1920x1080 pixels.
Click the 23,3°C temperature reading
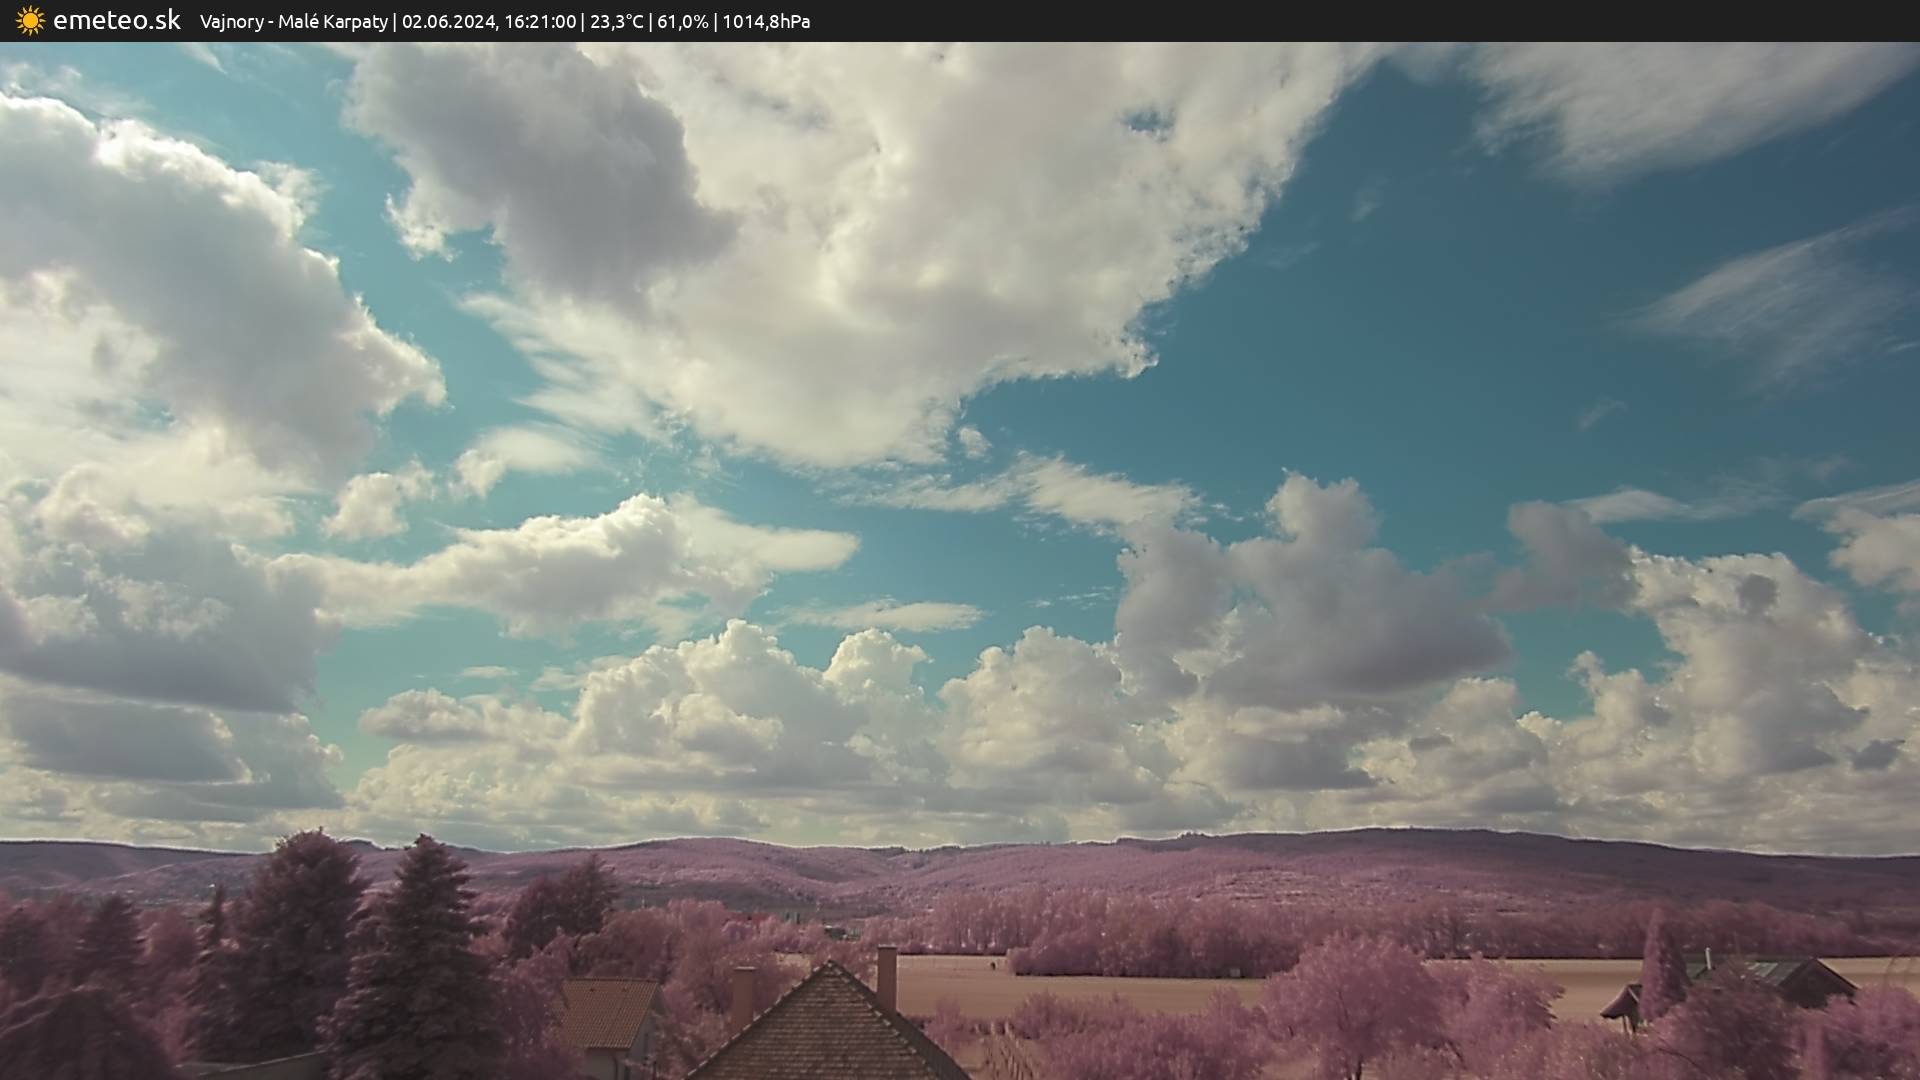point(616,21)
